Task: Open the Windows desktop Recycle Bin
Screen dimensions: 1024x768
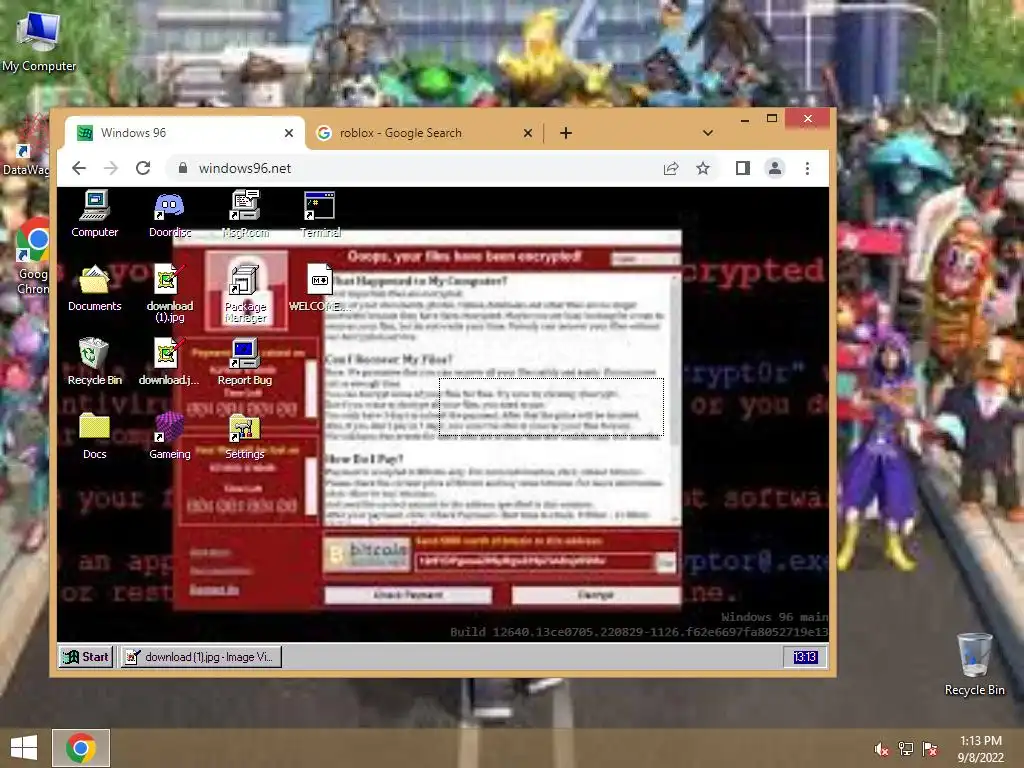Action: (974, 665)
